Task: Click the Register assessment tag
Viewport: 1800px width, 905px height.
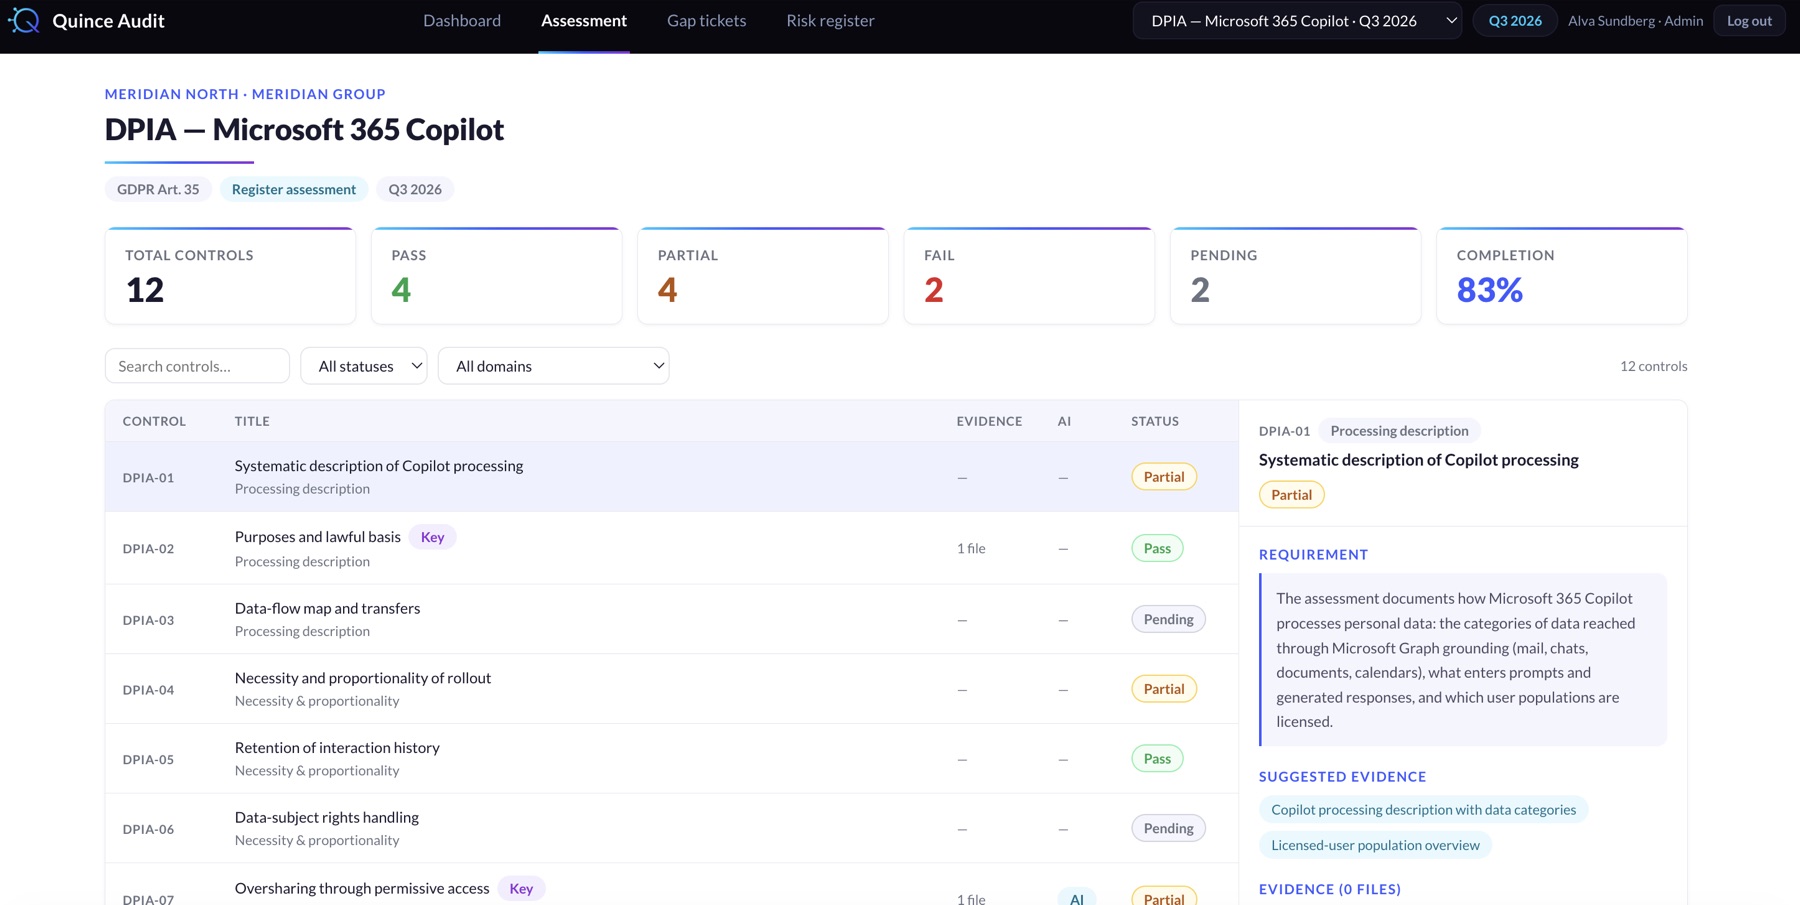Action: point(294,189)
